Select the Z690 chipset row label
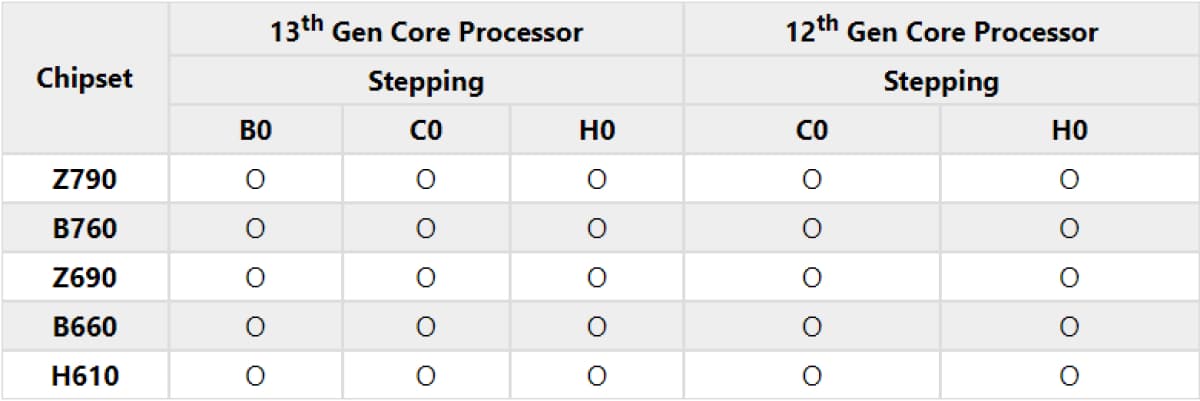 click(84, 278)
